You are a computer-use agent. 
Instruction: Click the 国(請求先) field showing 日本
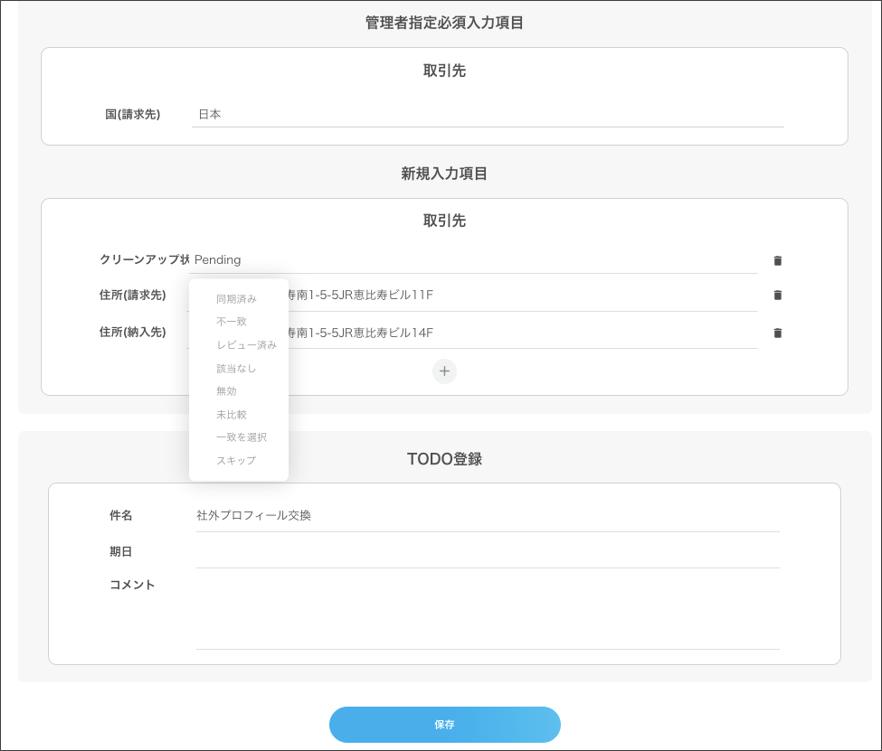tap(487, 115)
